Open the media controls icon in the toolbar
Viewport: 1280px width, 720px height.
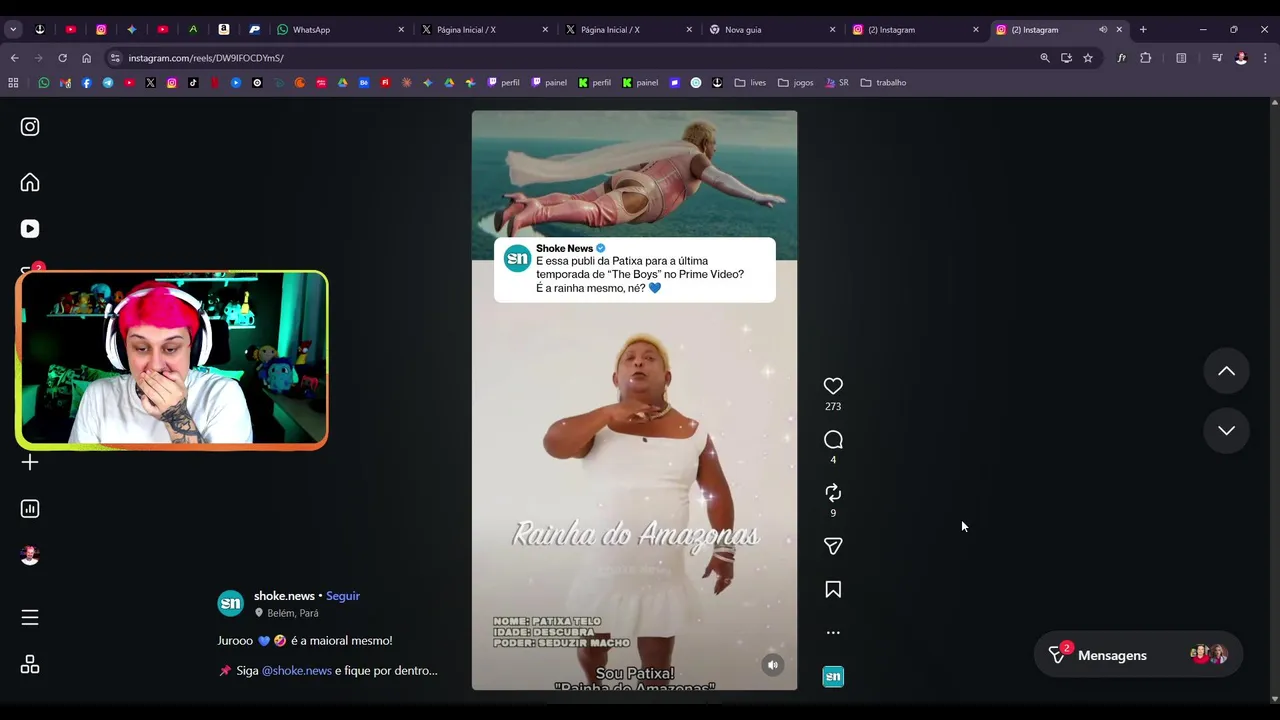1217,58
